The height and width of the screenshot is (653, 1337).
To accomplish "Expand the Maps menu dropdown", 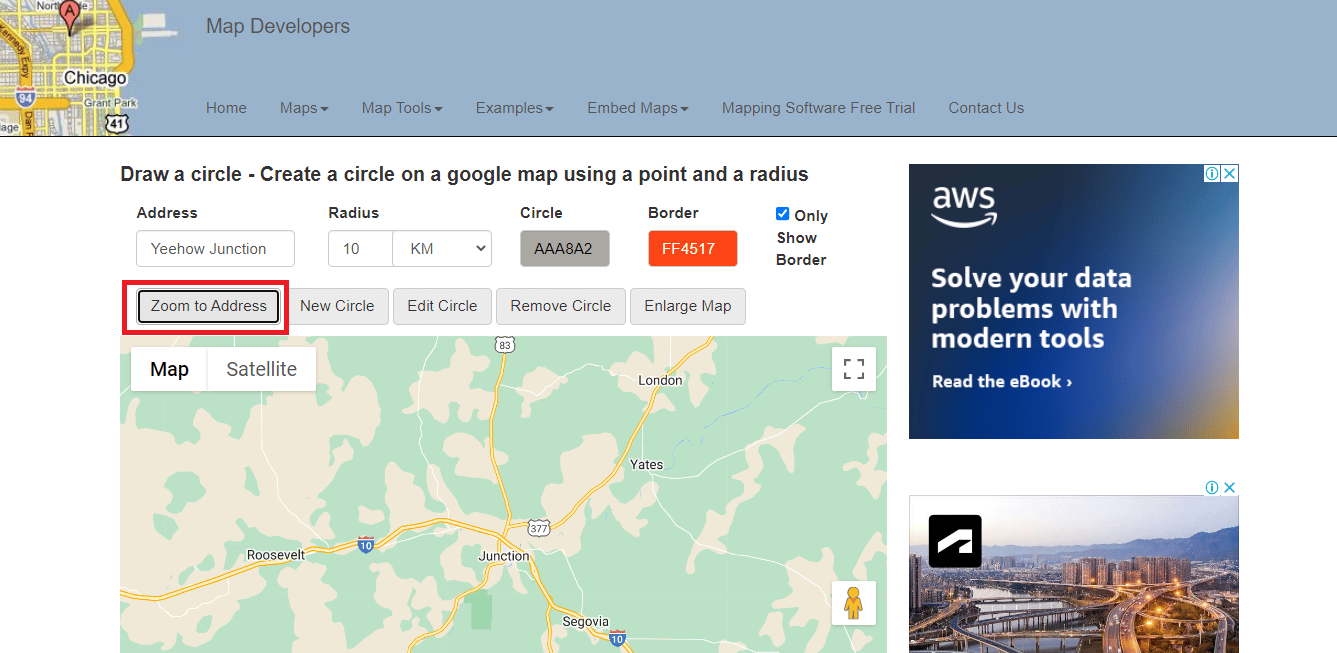I will click(x=304, y=108).
